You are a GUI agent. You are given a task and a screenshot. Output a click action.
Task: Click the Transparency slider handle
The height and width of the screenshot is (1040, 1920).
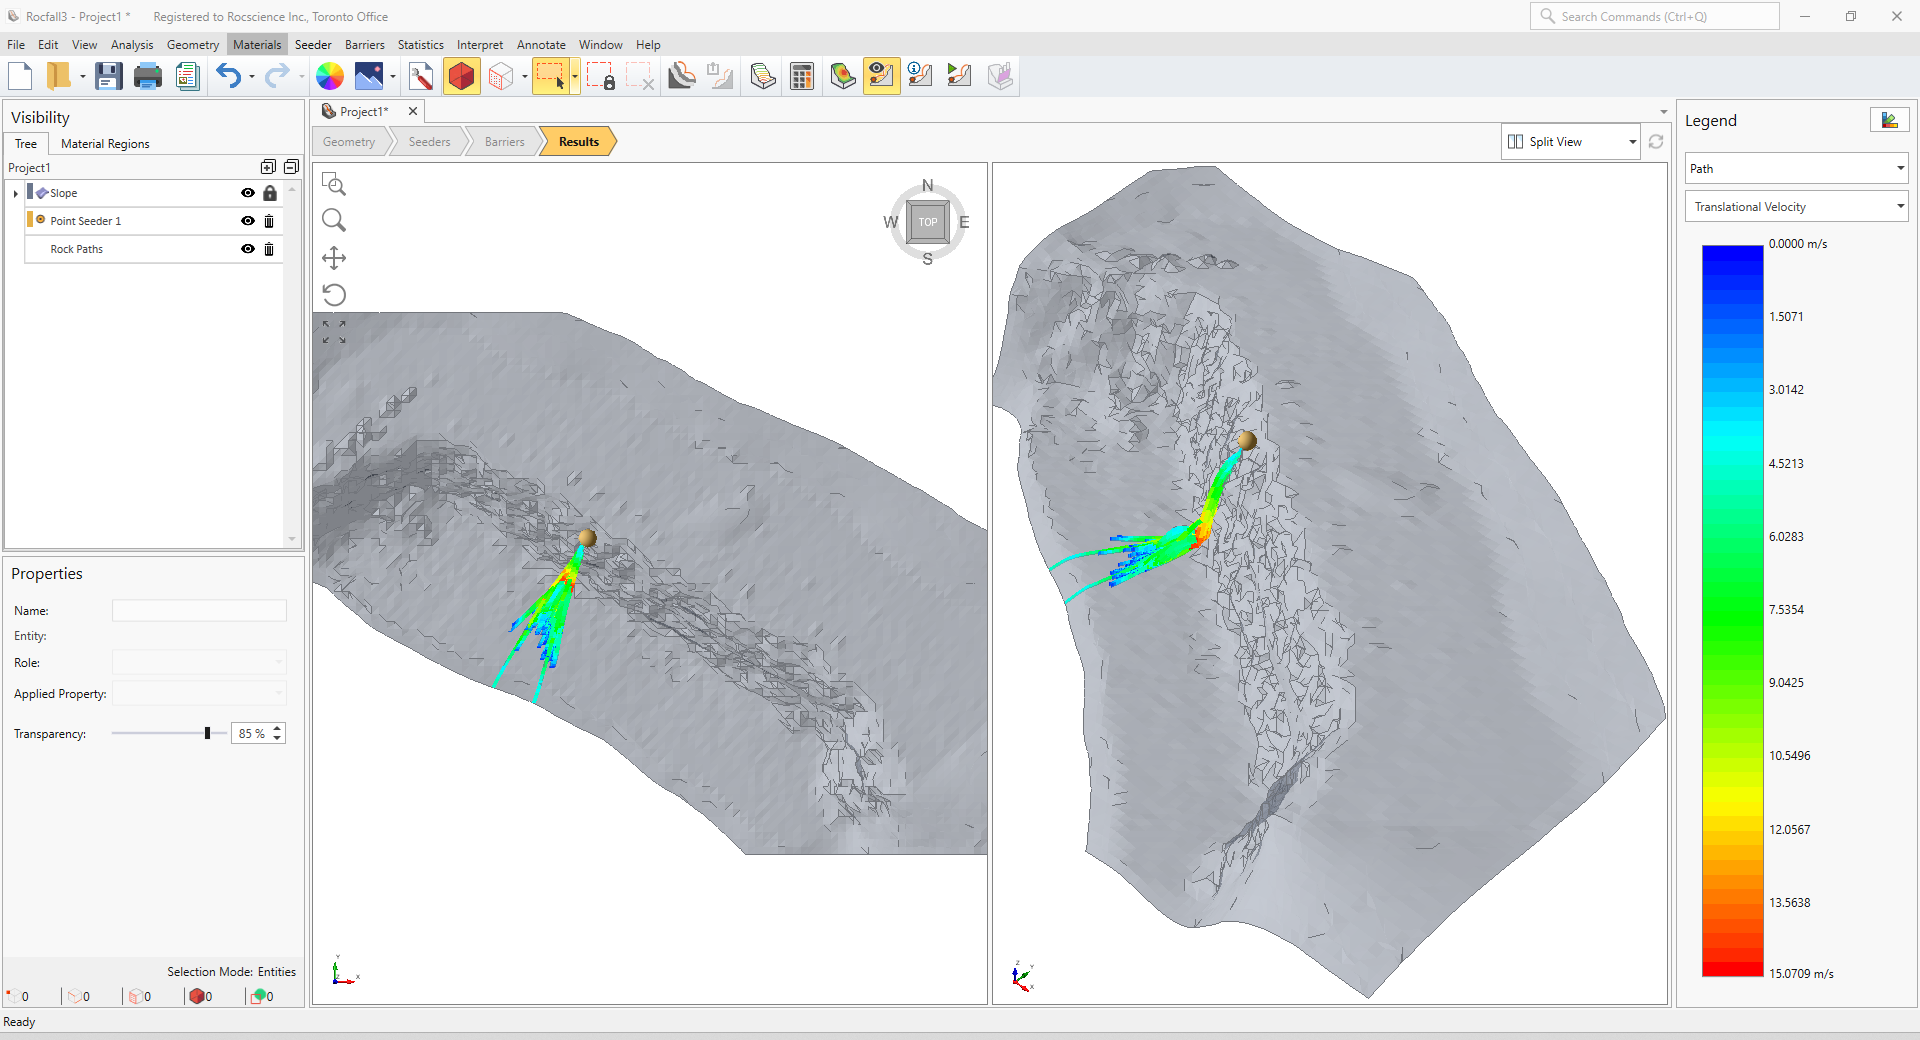pos(207,733)
